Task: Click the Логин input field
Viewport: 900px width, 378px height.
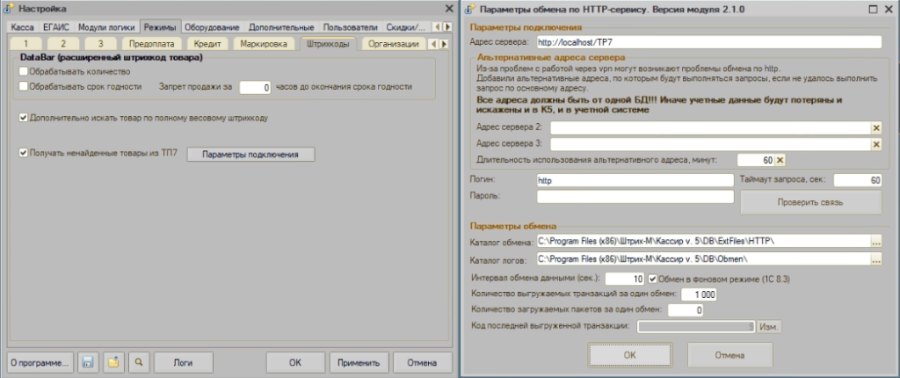Action: pyautogui.click(x=635, y=180)
